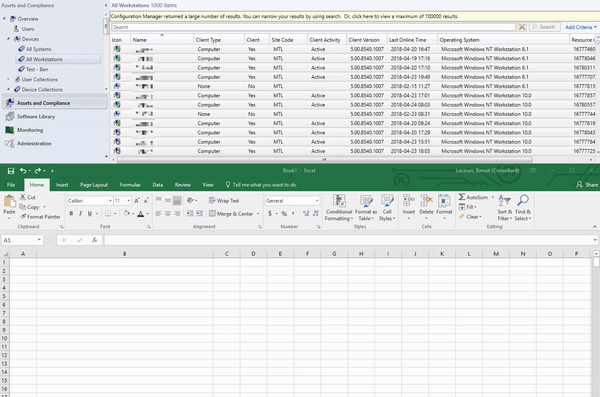Open the Number Format dropdown showing General

tap(317, 201)
